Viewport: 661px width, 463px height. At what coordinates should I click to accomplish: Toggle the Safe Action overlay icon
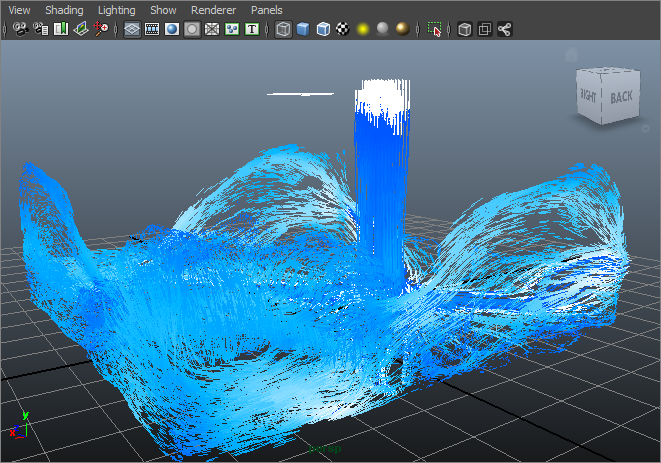[x=232, y=29]
